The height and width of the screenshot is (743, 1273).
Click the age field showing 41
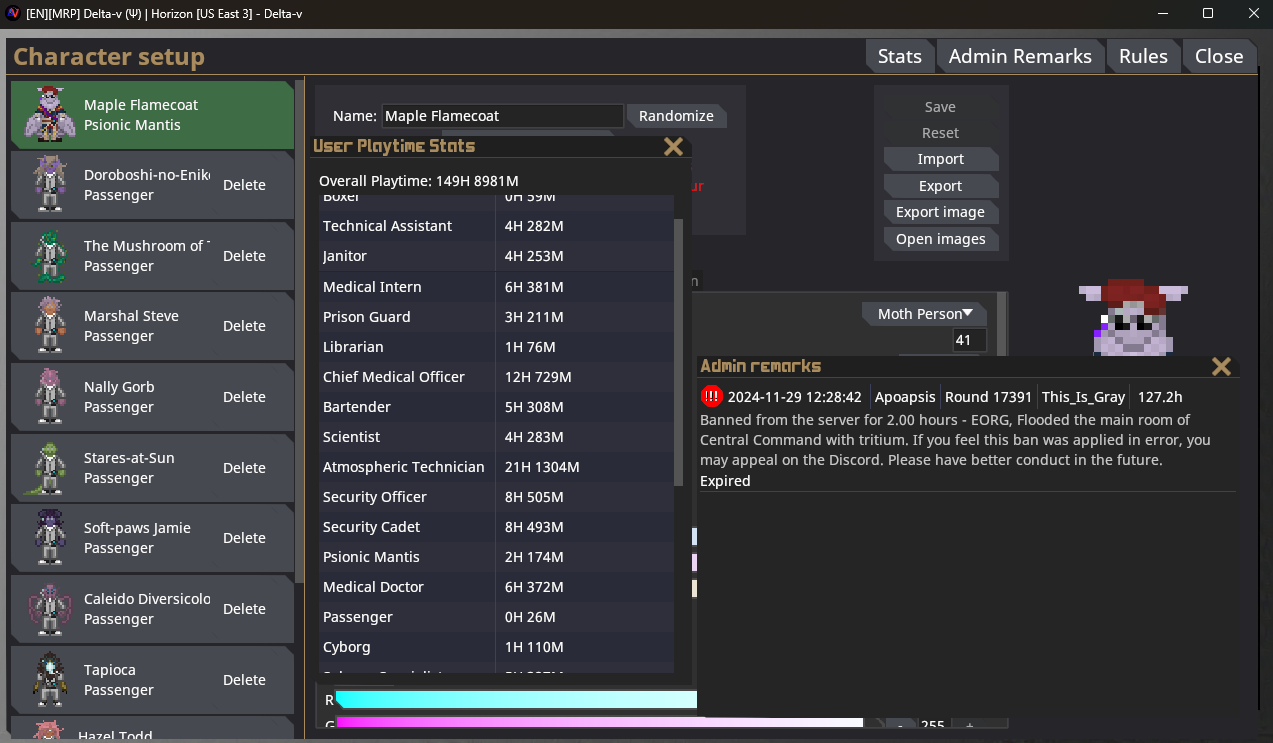click(x=969, y=340)
